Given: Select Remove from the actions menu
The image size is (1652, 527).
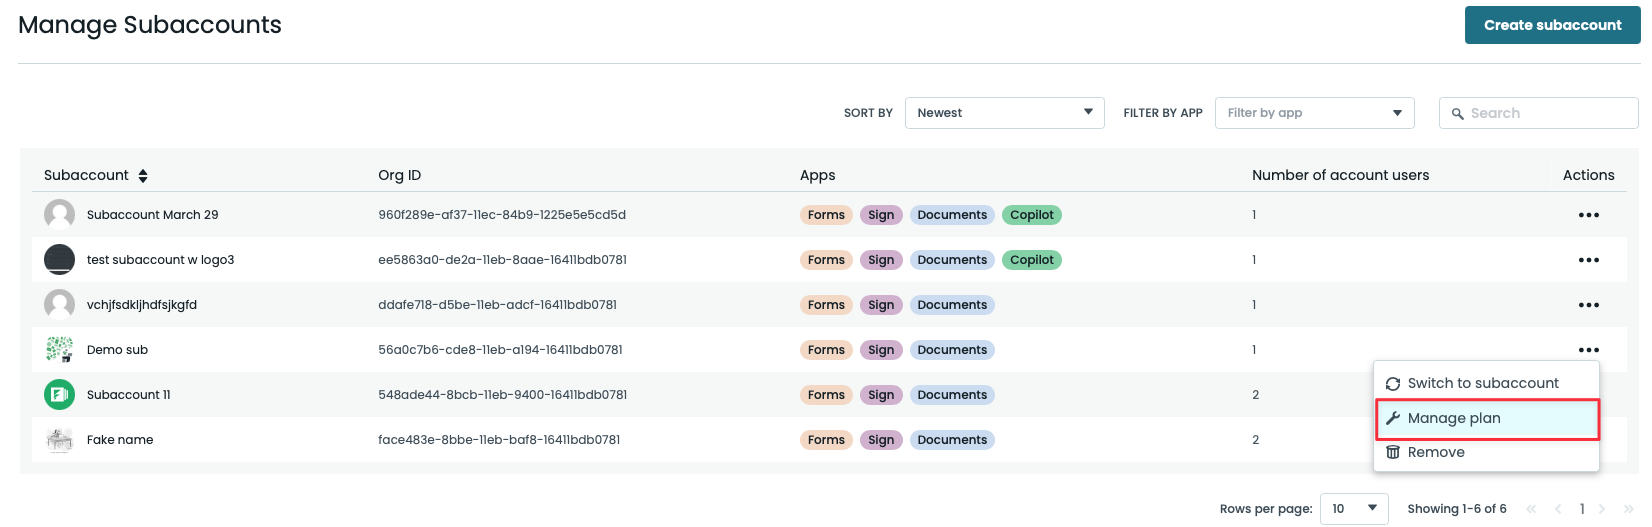Looking at the screenshot, I should 1436,452.
